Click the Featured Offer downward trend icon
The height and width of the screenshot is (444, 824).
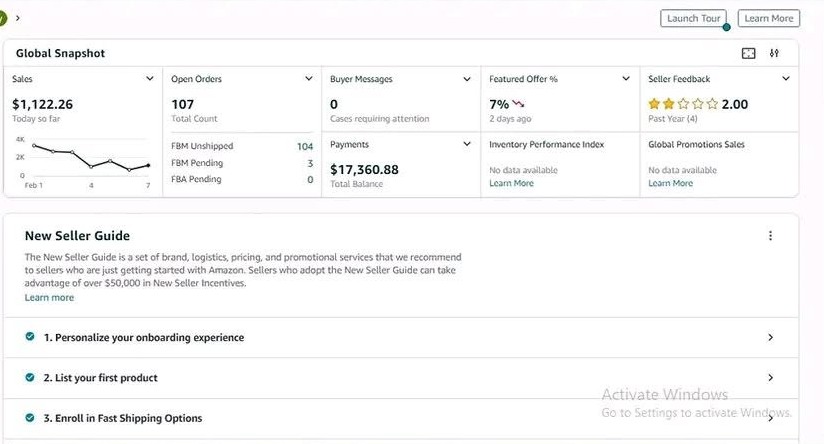tap(519, 104)
